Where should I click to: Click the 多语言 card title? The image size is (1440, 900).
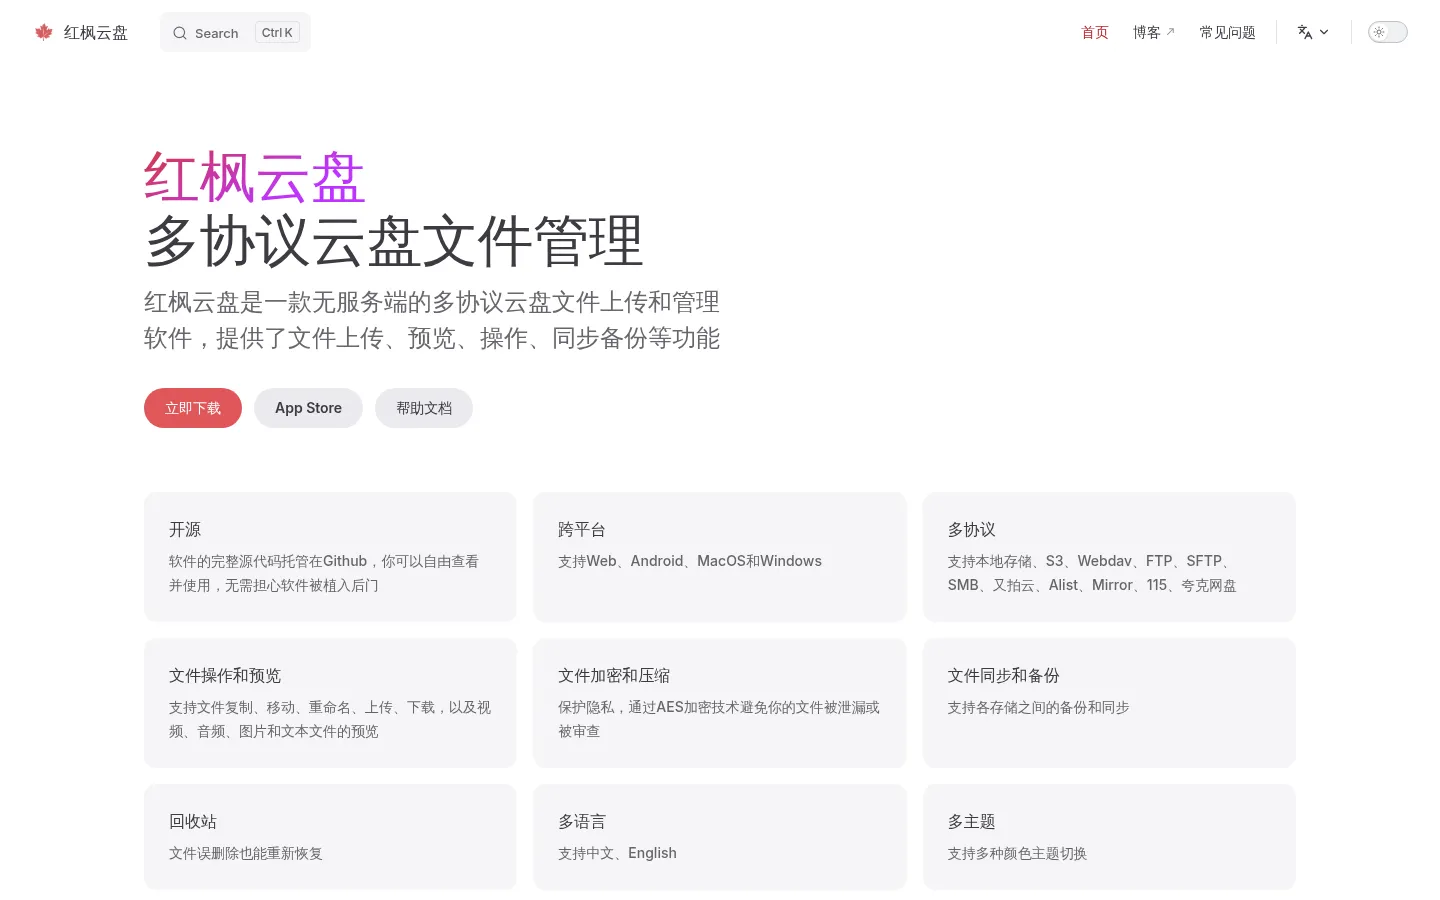click(x=582, y=821)
